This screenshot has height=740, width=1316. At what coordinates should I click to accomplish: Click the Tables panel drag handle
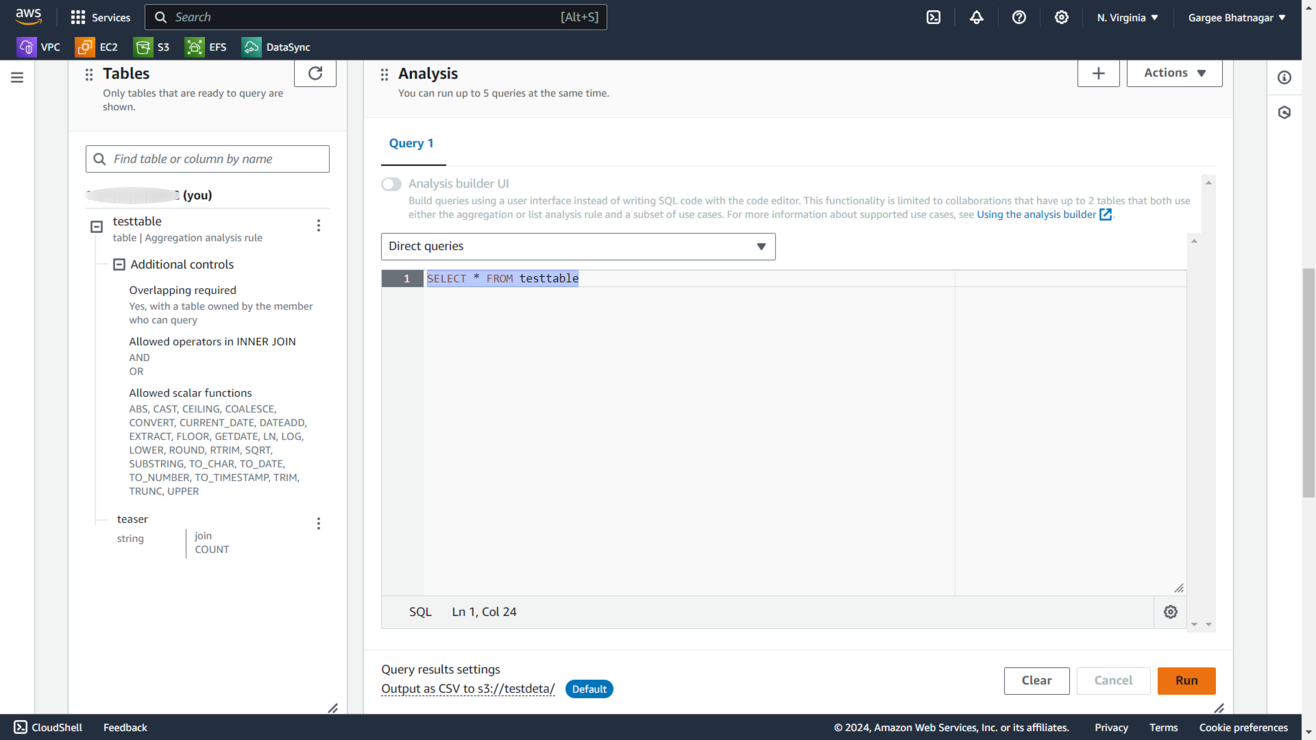tap(89, 74)
